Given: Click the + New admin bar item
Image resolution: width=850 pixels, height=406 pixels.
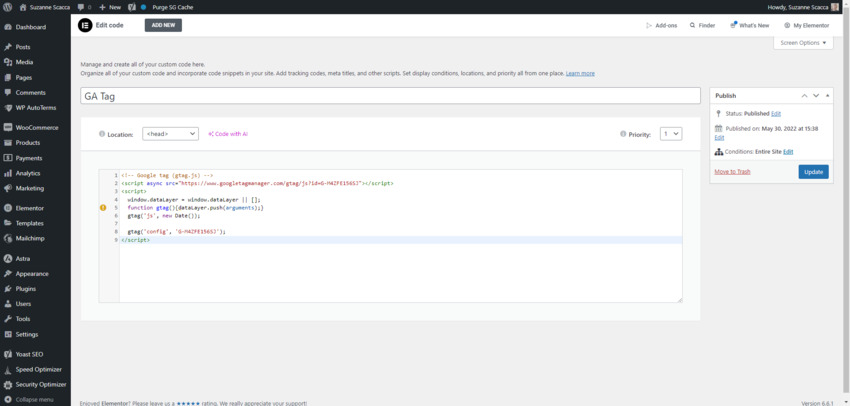Looking at the screenshot, I should (x=110, y=8).
